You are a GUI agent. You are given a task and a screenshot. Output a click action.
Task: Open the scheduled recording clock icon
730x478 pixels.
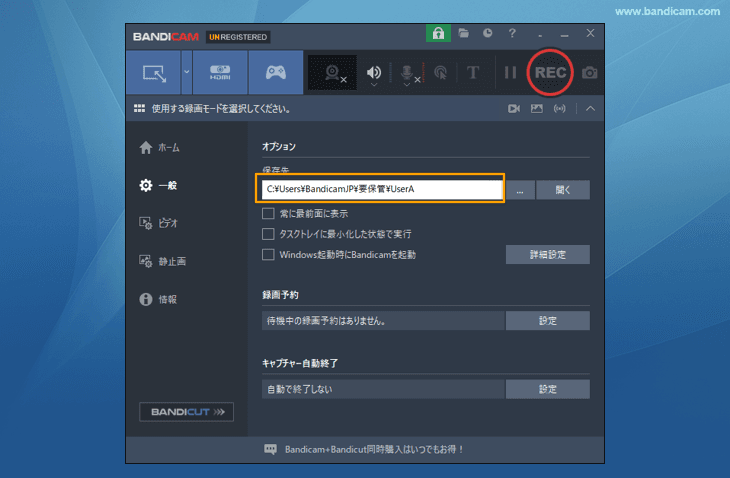coord(487,33)
